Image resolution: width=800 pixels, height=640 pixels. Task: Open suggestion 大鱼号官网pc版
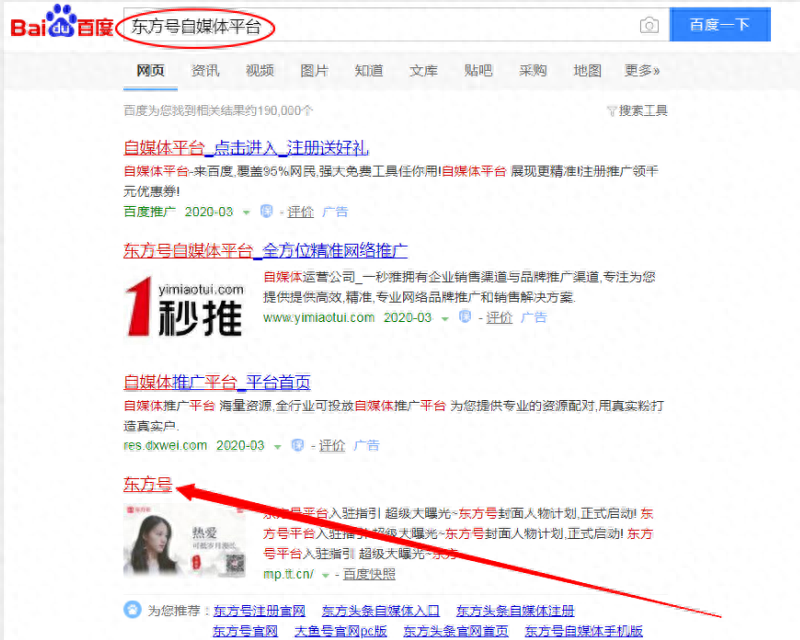(340, 631)
